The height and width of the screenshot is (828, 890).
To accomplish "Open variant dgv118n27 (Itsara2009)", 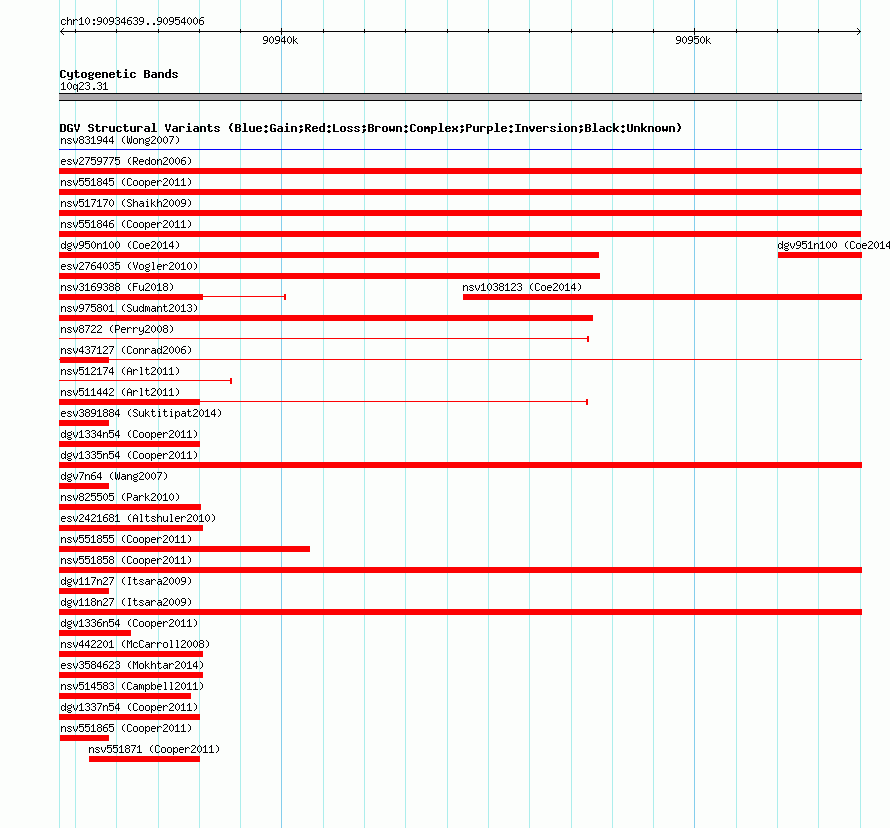I will pyautogui.click(x=126, y=602).
